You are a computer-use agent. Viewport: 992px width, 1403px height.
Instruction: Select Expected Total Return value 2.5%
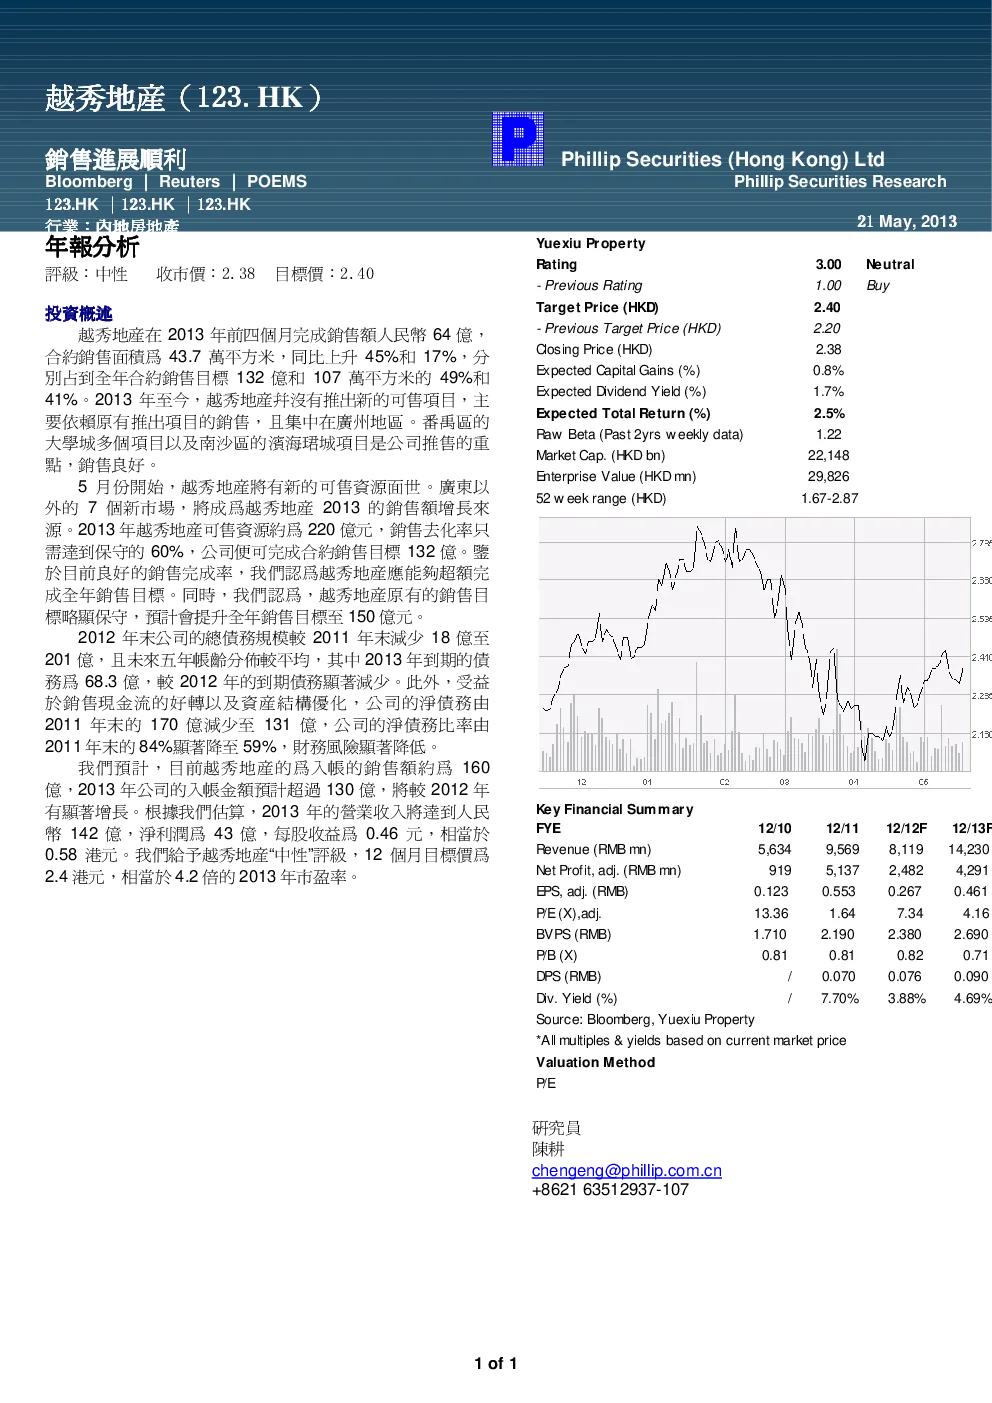coord(829,413)
